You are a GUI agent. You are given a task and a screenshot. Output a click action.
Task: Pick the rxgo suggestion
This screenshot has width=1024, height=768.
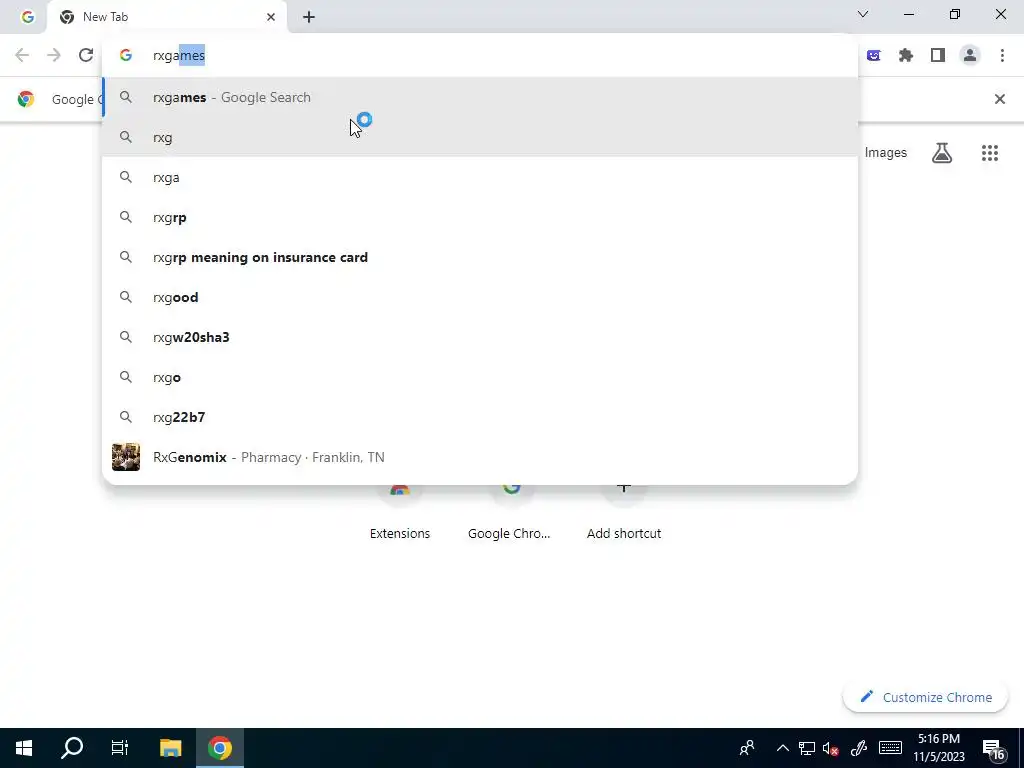click(480, 377)
